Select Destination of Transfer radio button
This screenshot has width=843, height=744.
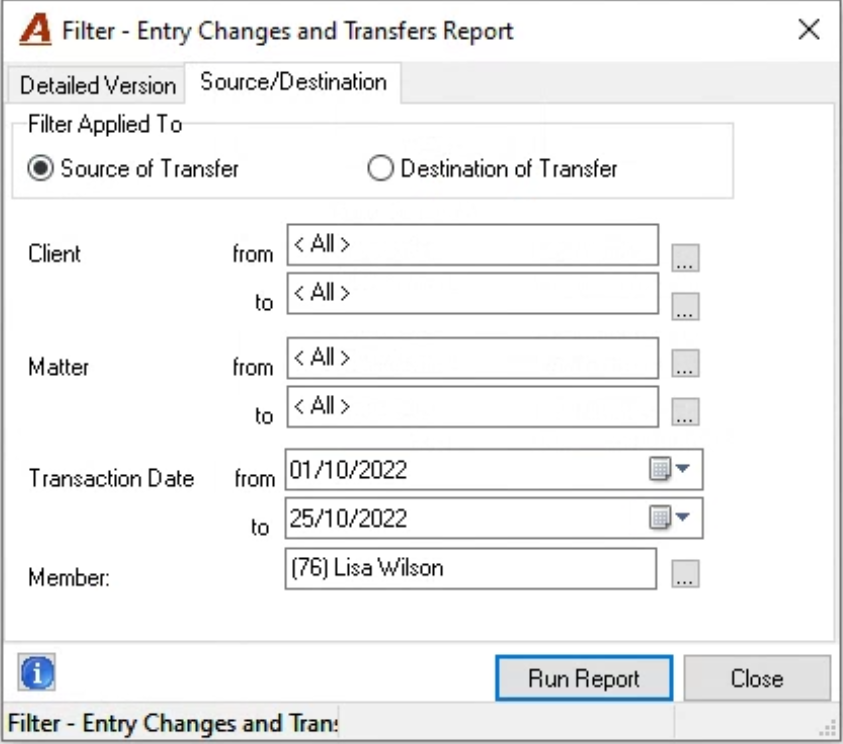coord(380,168)
